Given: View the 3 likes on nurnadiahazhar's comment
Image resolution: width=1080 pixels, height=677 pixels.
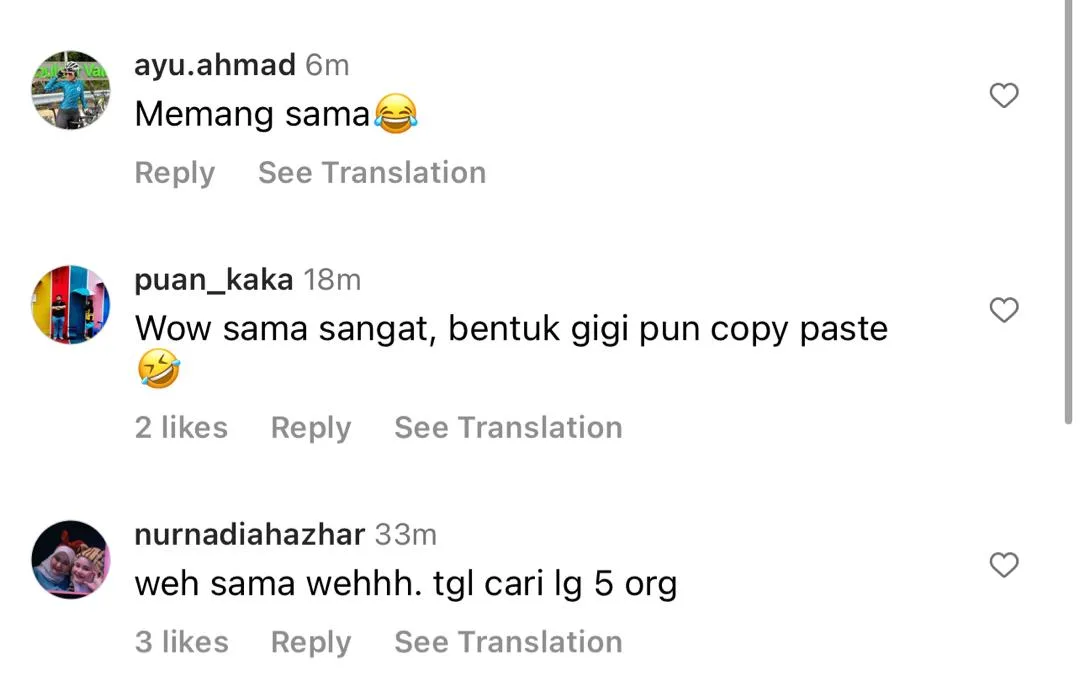Looking at the screenshot, I should coord(181,642).
